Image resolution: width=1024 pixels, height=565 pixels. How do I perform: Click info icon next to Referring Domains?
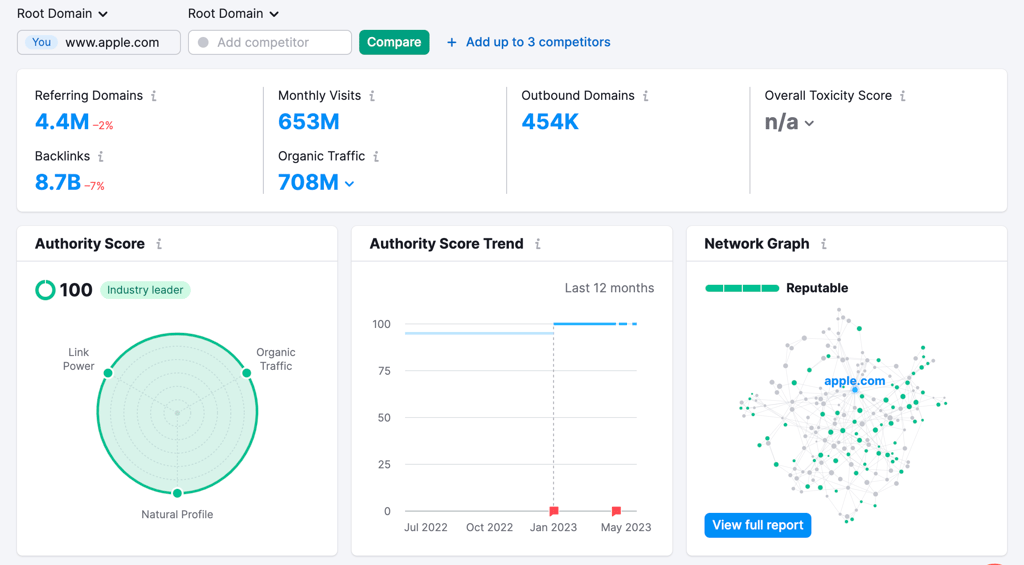[x=154, y=96]
